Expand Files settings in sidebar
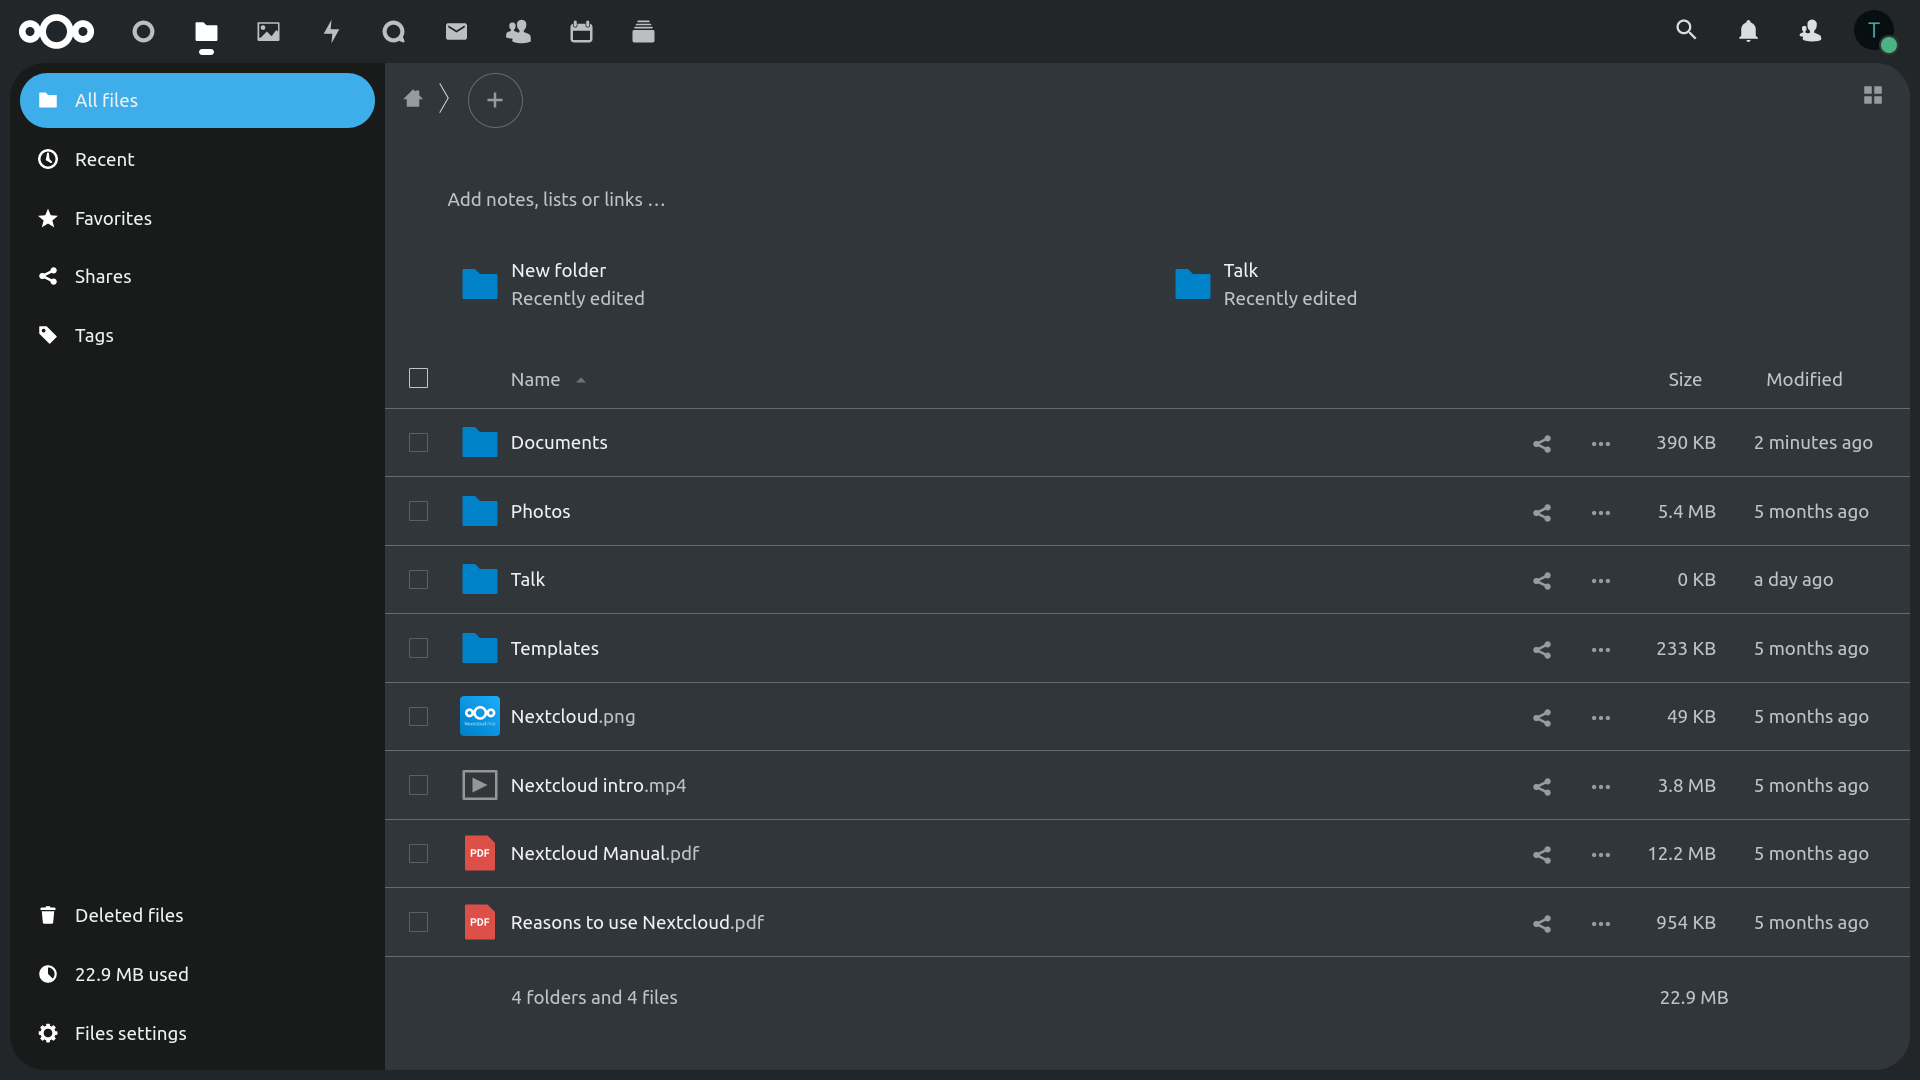 [197, 1033]
